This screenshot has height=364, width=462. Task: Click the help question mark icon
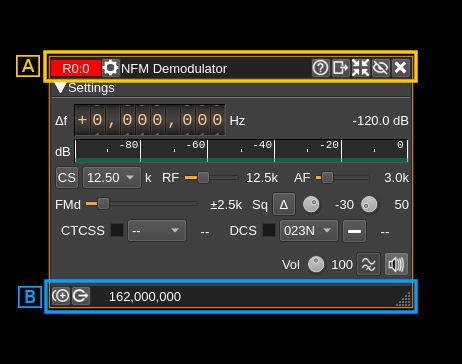tap(321, 68)
